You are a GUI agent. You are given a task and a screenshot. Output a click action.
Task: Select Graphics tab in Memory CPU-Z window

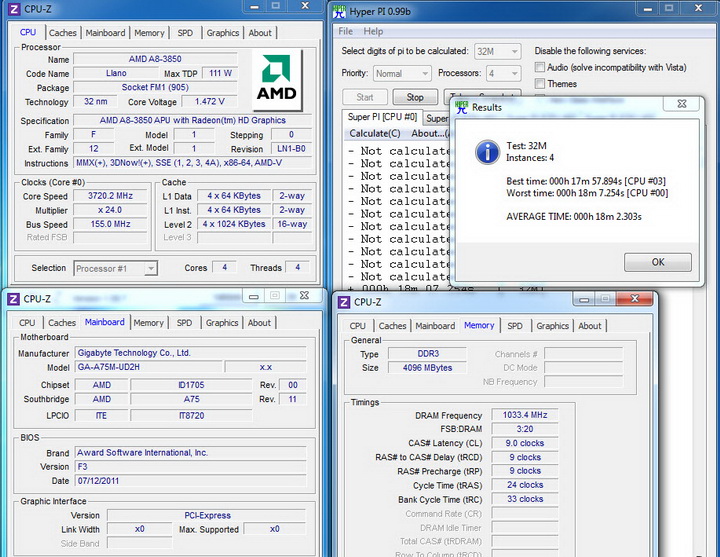(552, 326)
